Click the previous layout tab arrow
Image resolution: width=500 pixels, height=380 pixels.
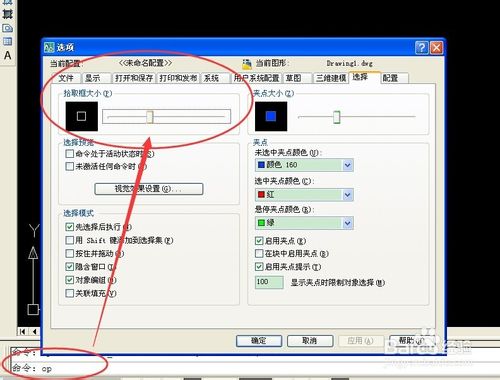(x=34, y=331)
